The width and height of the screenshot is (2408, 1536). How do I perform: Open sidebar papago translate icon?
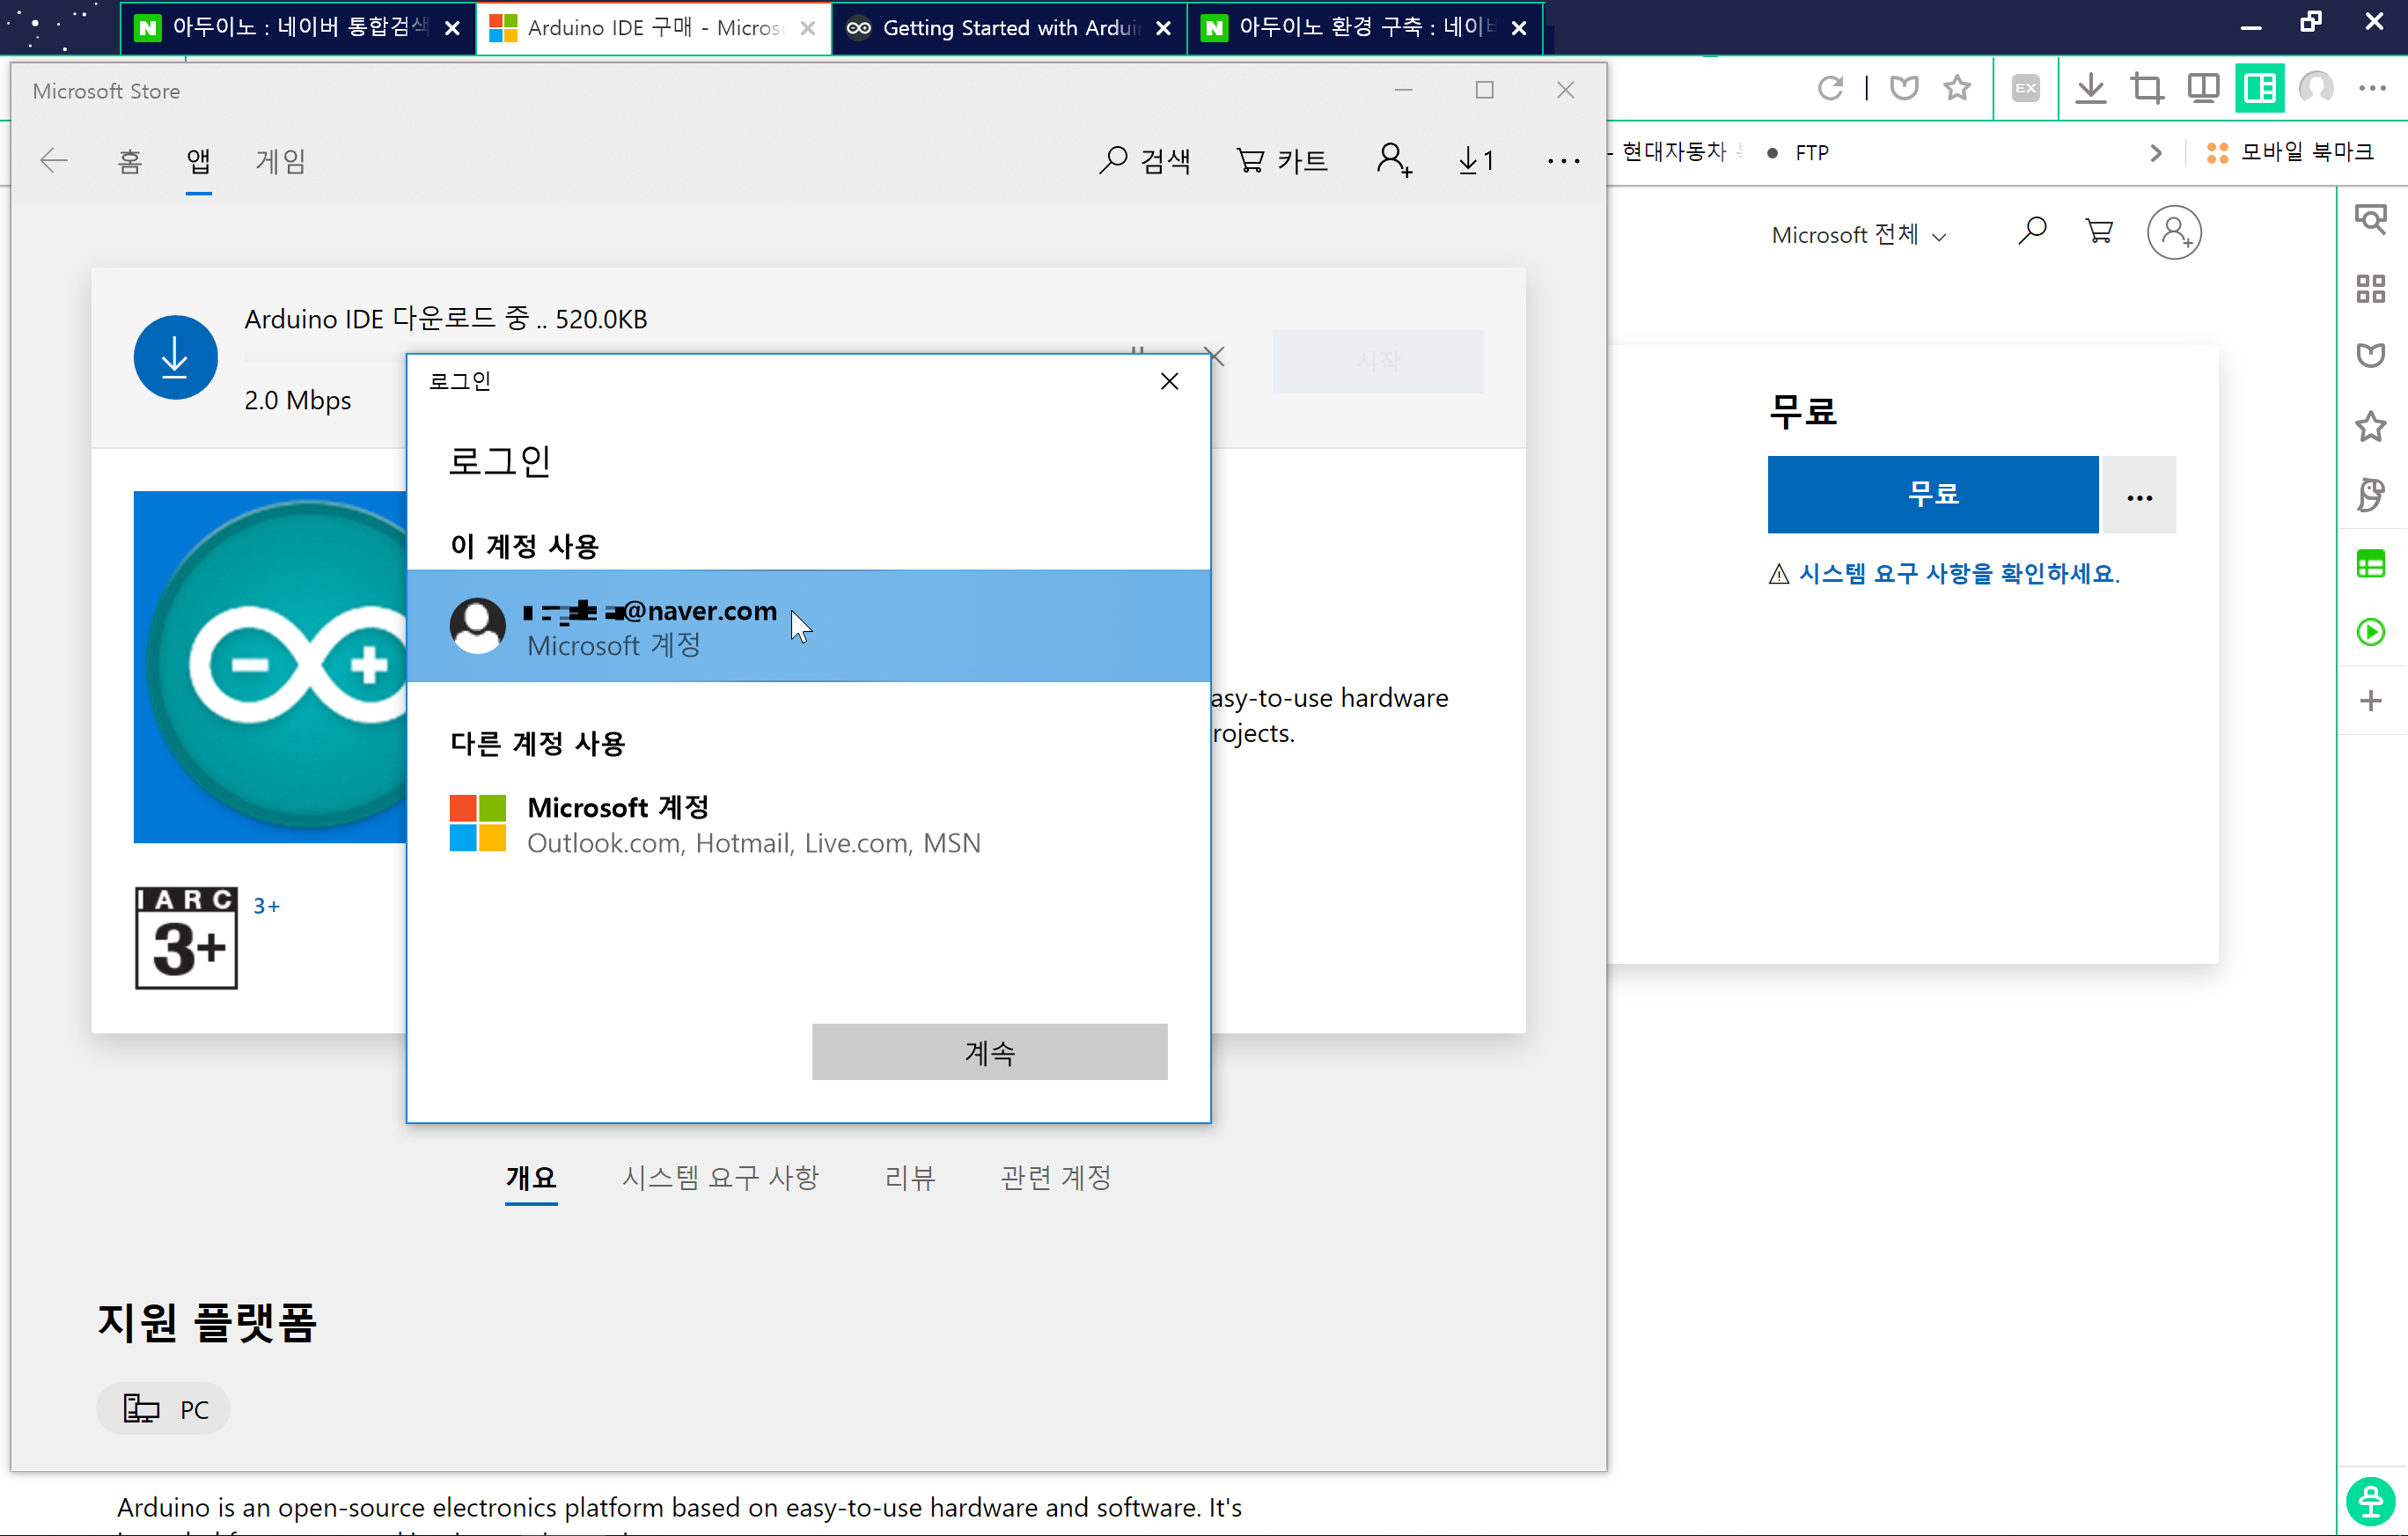point(2371,494)
